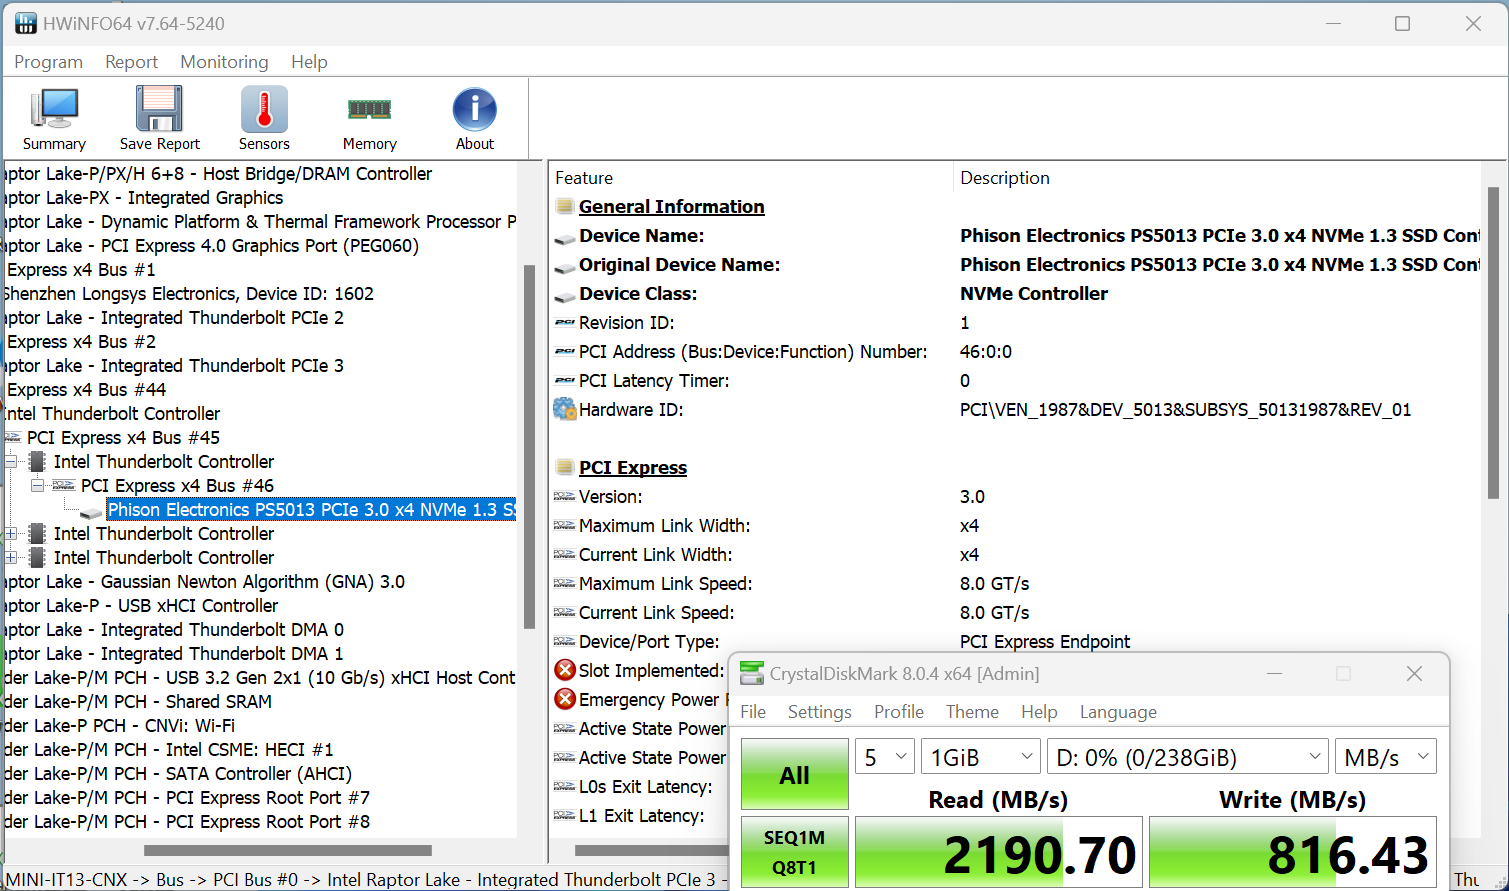Click the About info icon
This screenshot has height=891, width=1509.
tap(475, 109)
